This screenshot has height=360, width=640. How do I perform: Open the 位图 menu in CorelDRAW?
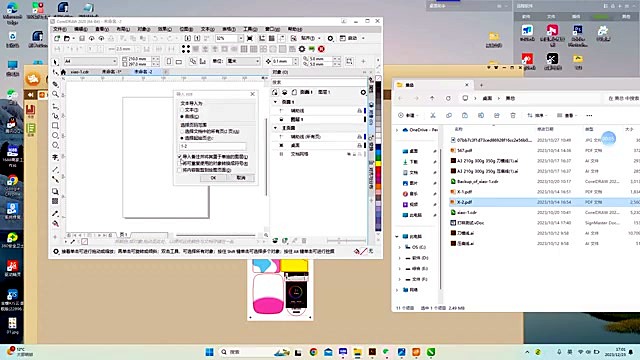[x=186, y=29]
